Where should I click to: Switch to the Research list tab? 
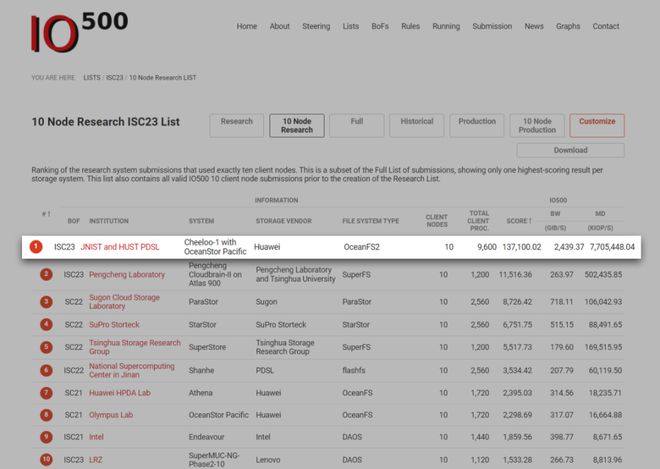237,125
